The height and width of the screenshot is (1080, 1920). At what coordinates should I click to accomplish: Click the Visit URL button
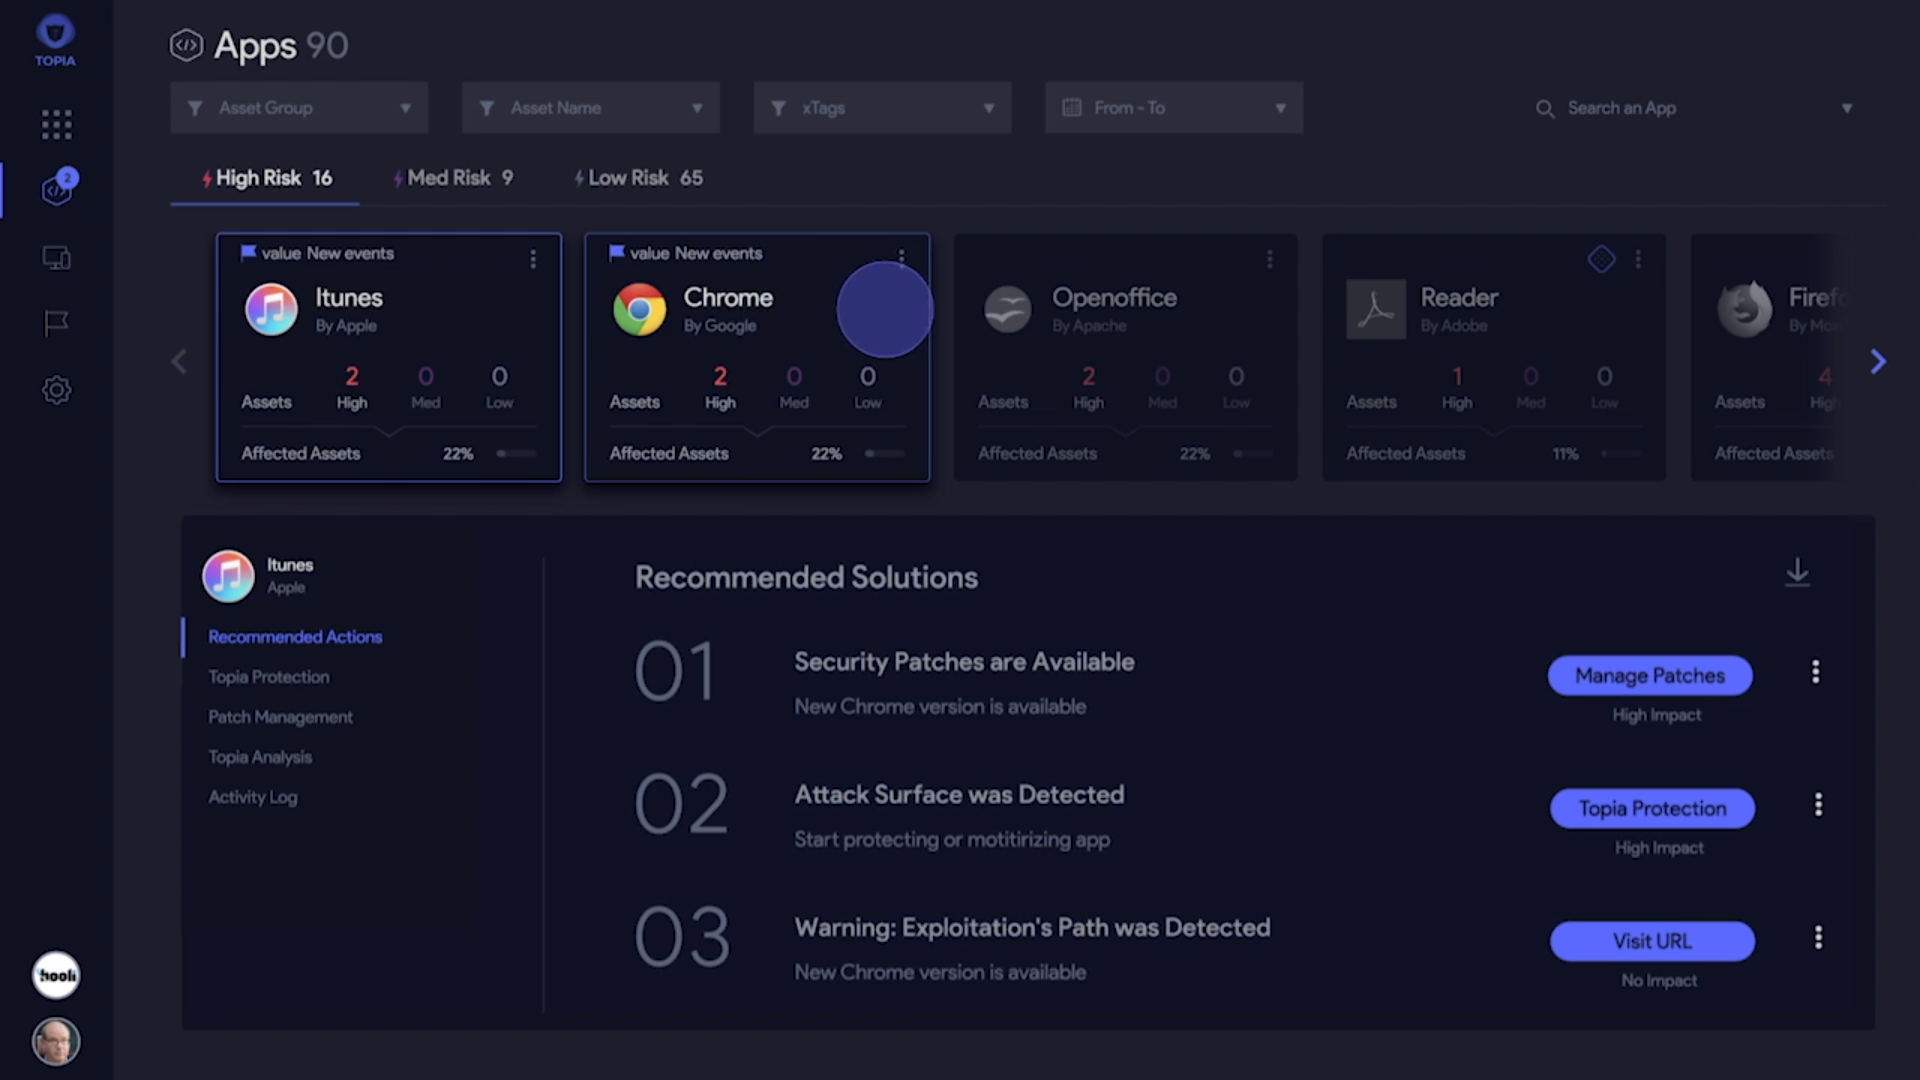(x=1651, y=941)
